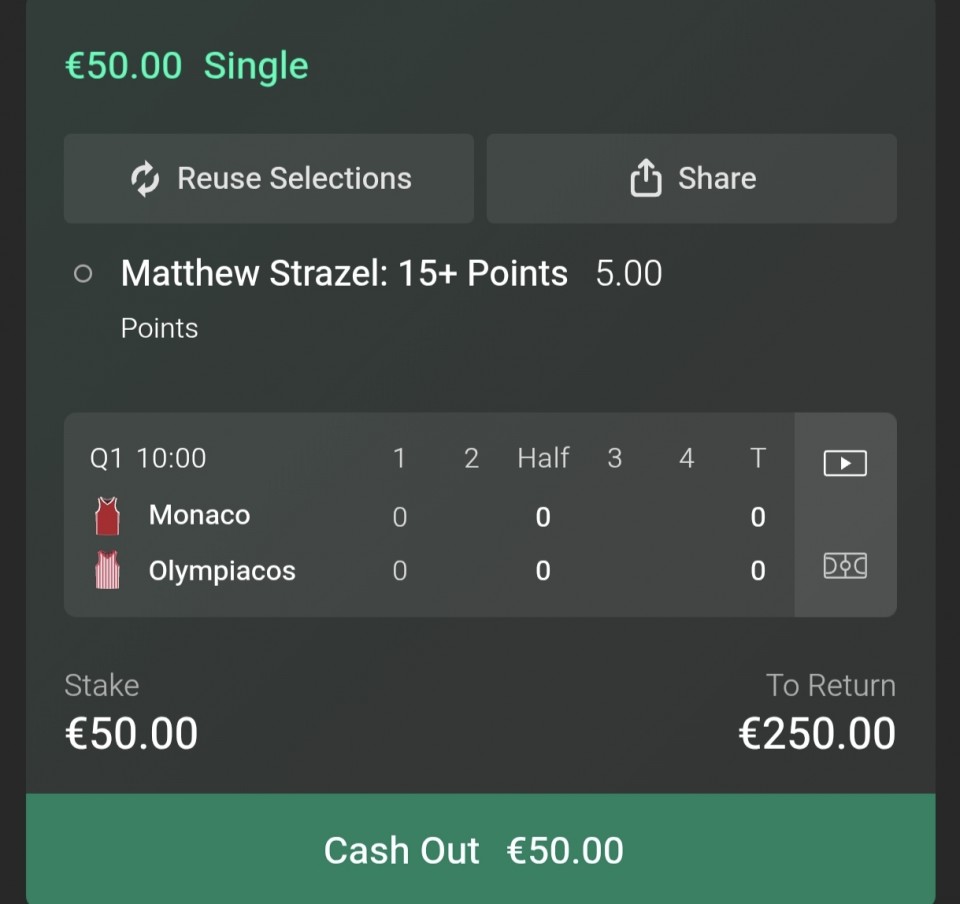This screenshot has height=904, width=960.
Task: Open the live stream video icon
Action: tap(845, 463)
